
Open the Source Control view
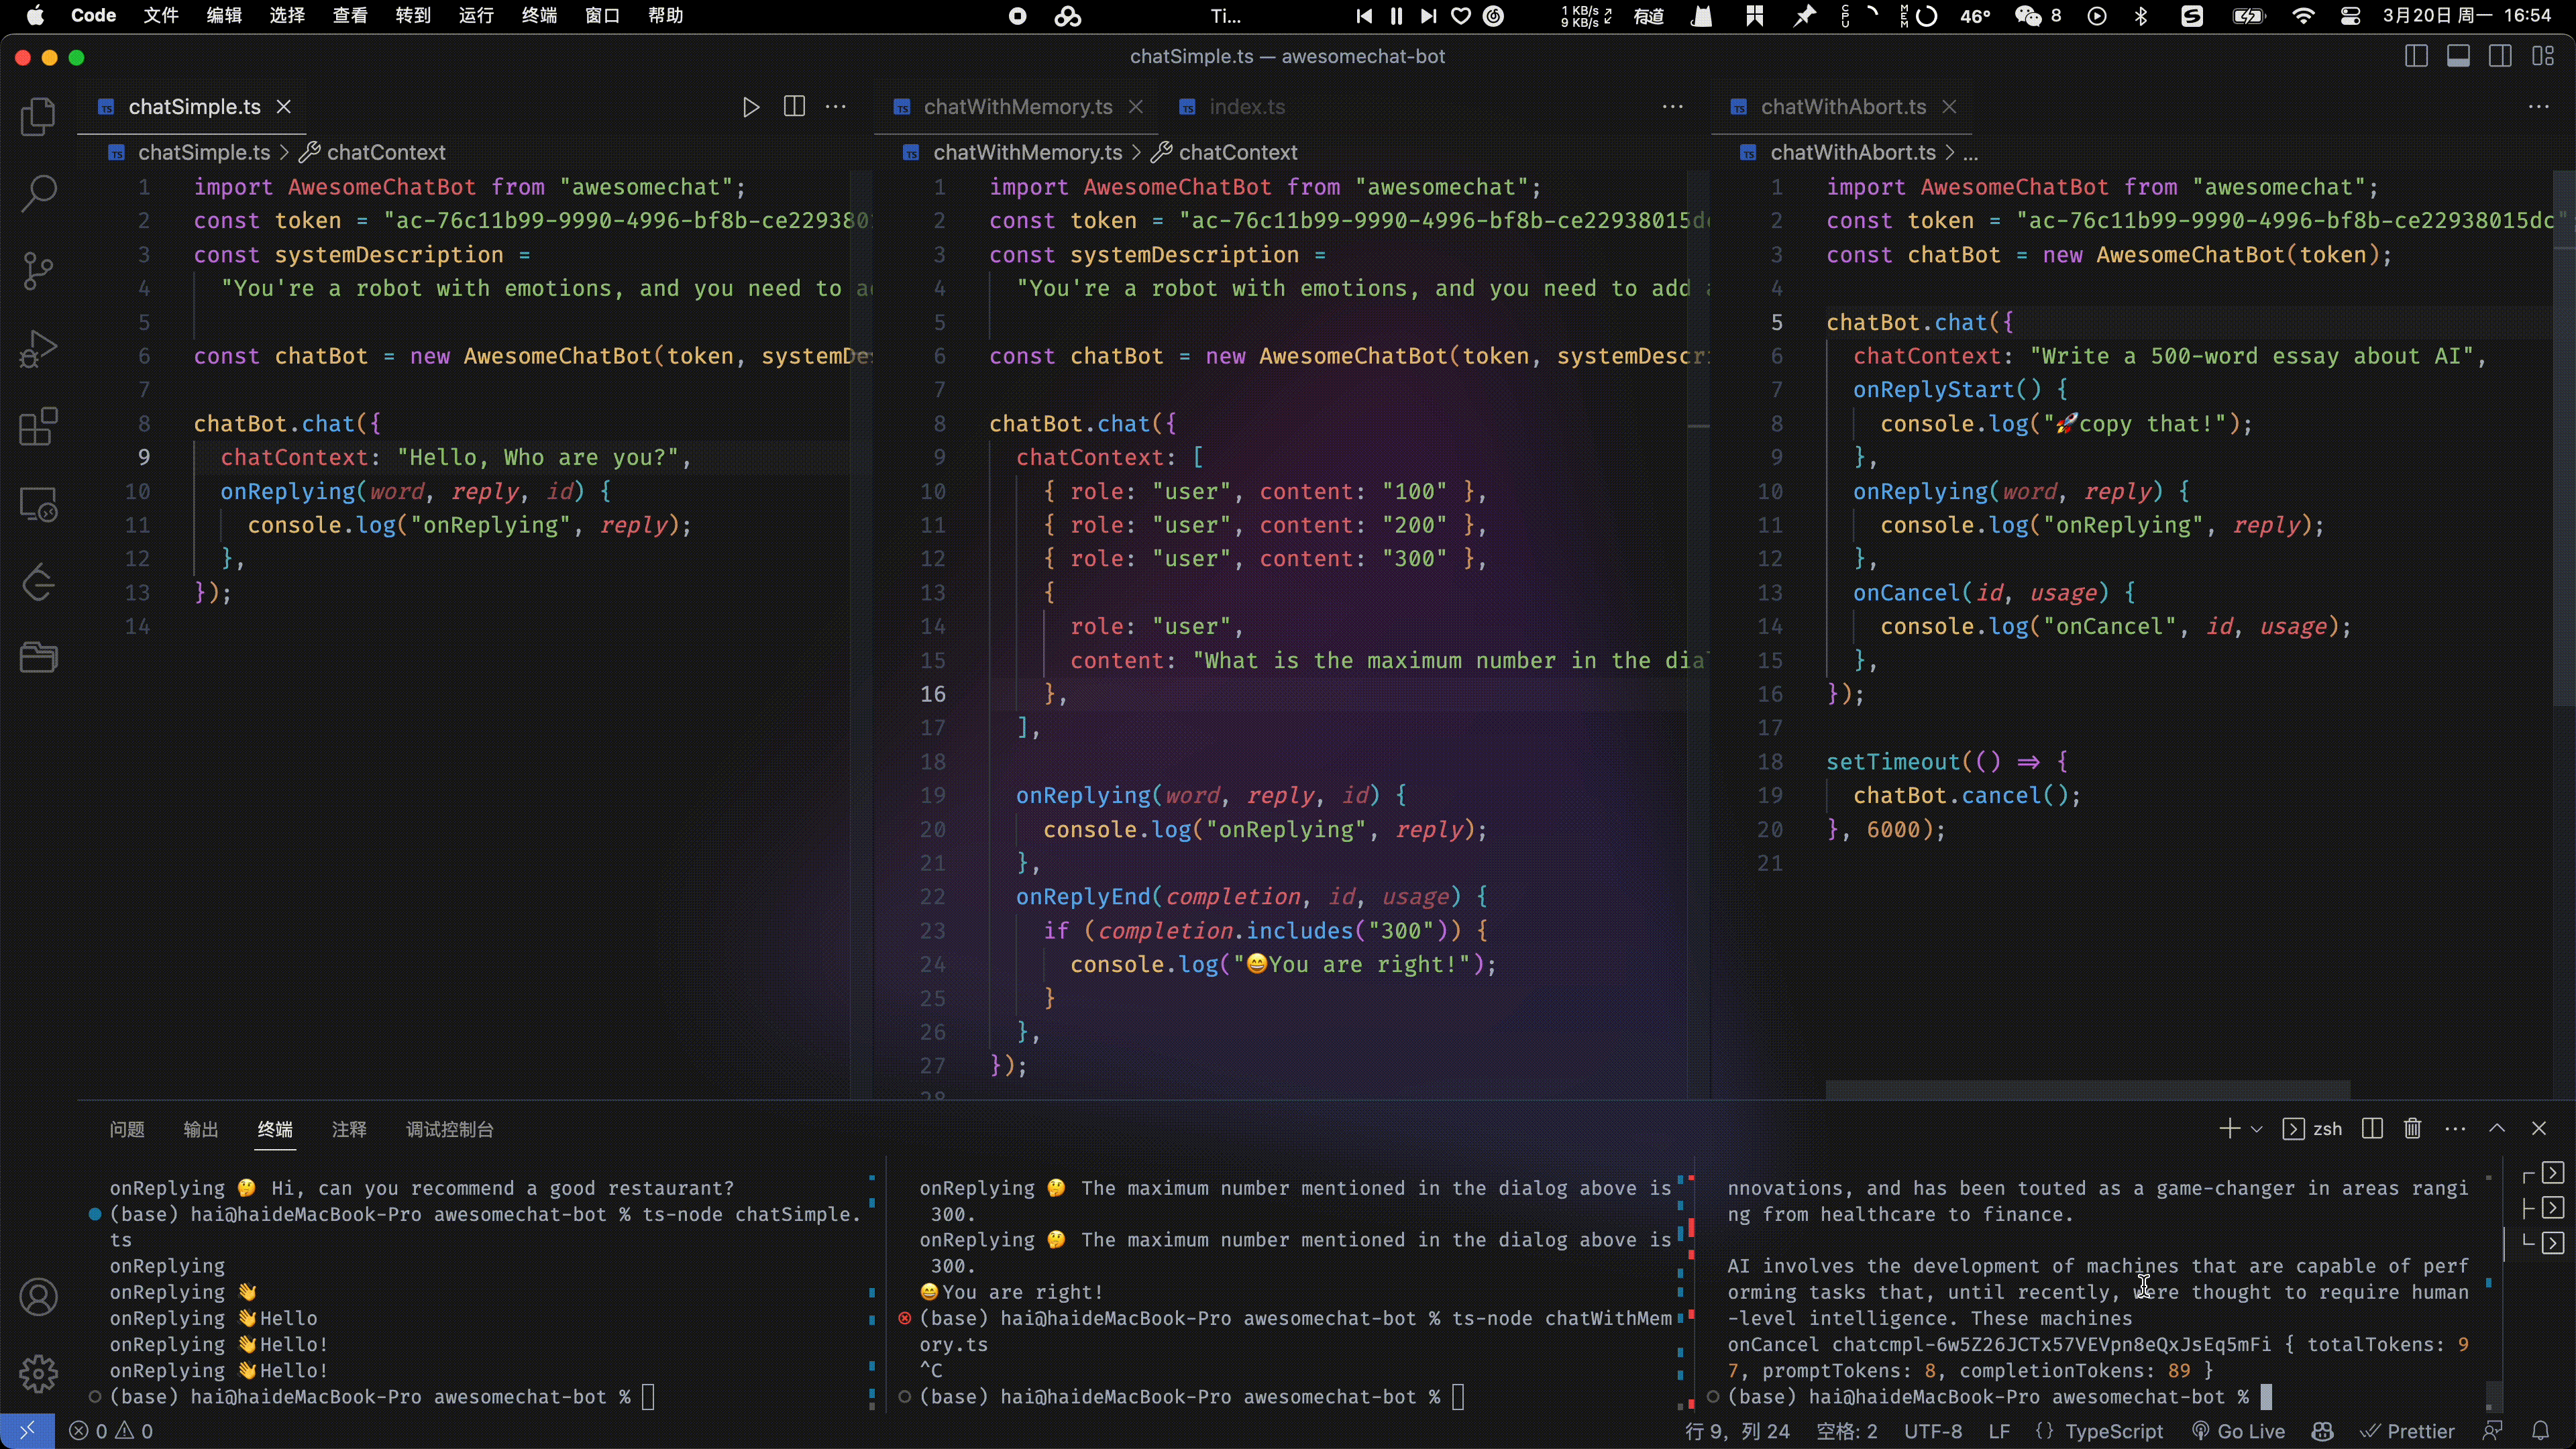[38, 270]
